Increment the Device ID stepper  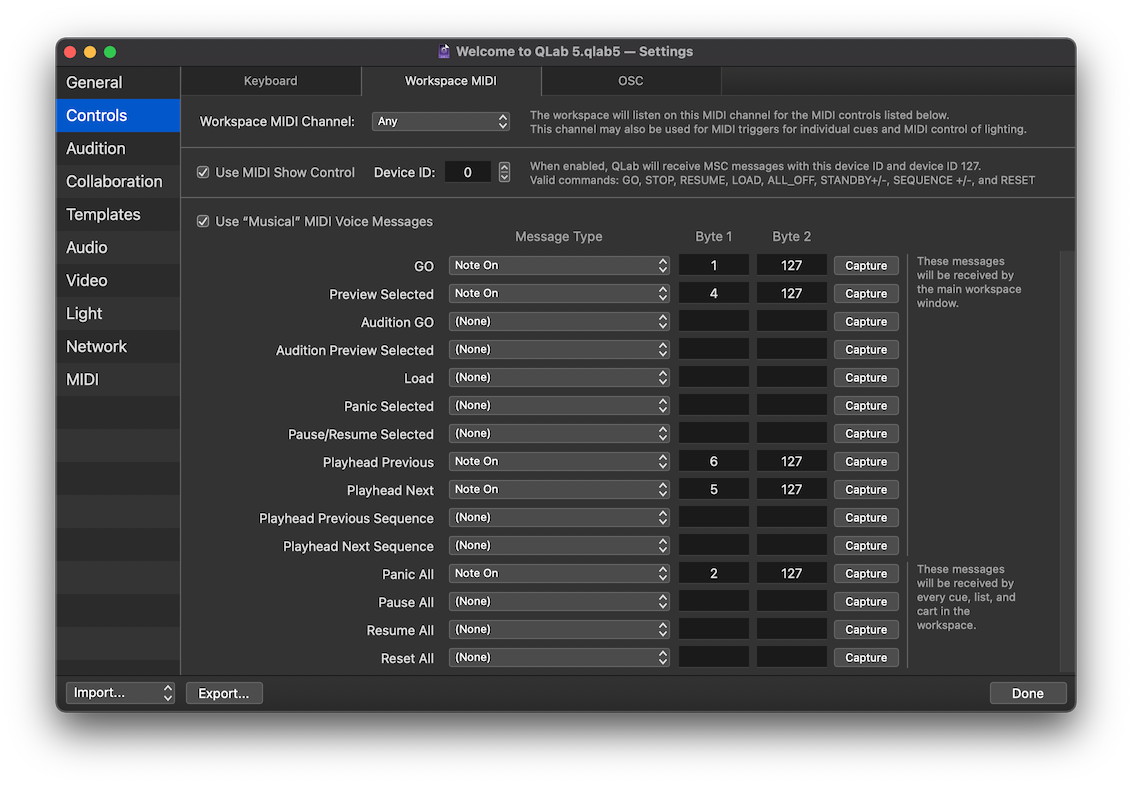[x=504, y=167]
